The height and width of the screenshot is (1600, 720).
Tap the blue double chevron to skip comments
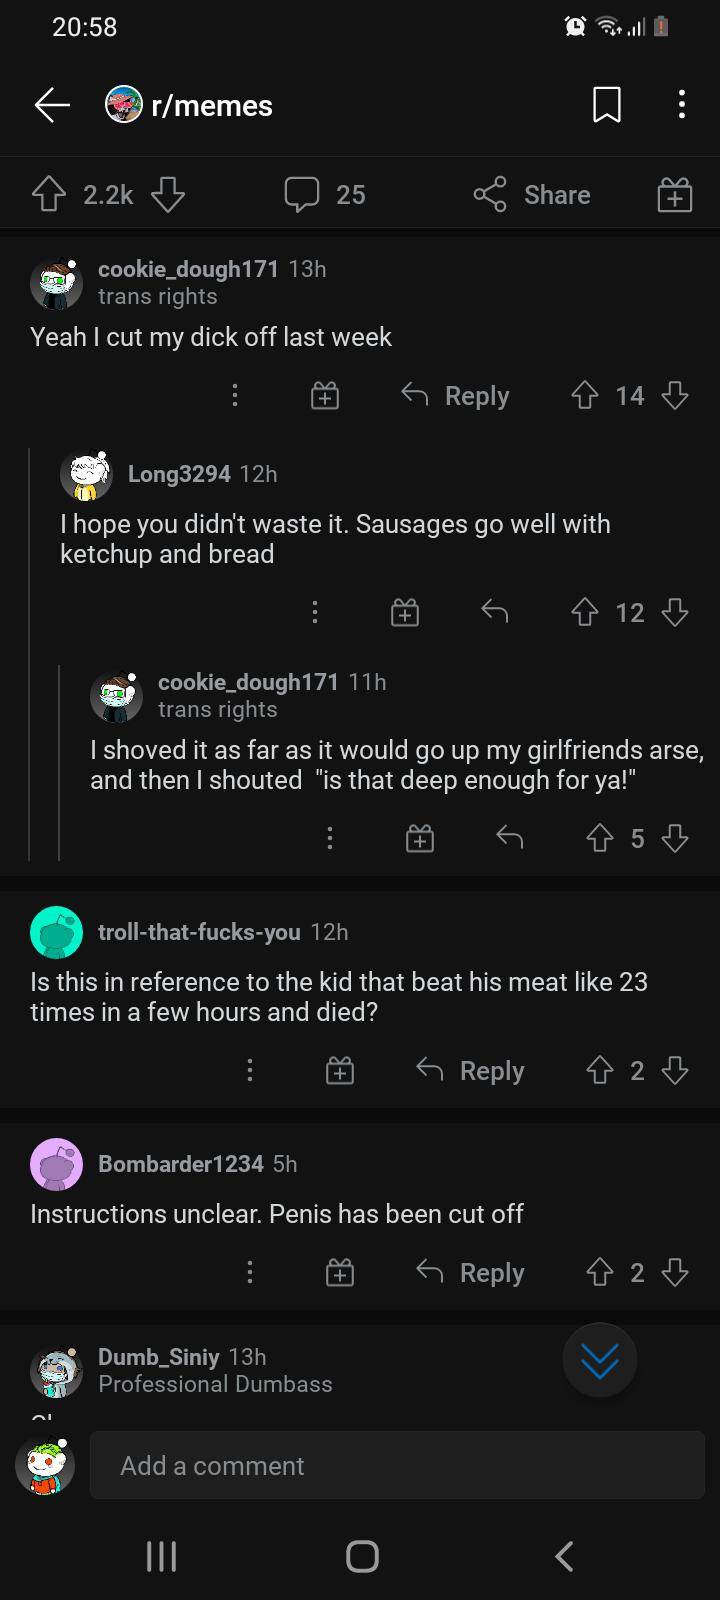(599, 1360)
